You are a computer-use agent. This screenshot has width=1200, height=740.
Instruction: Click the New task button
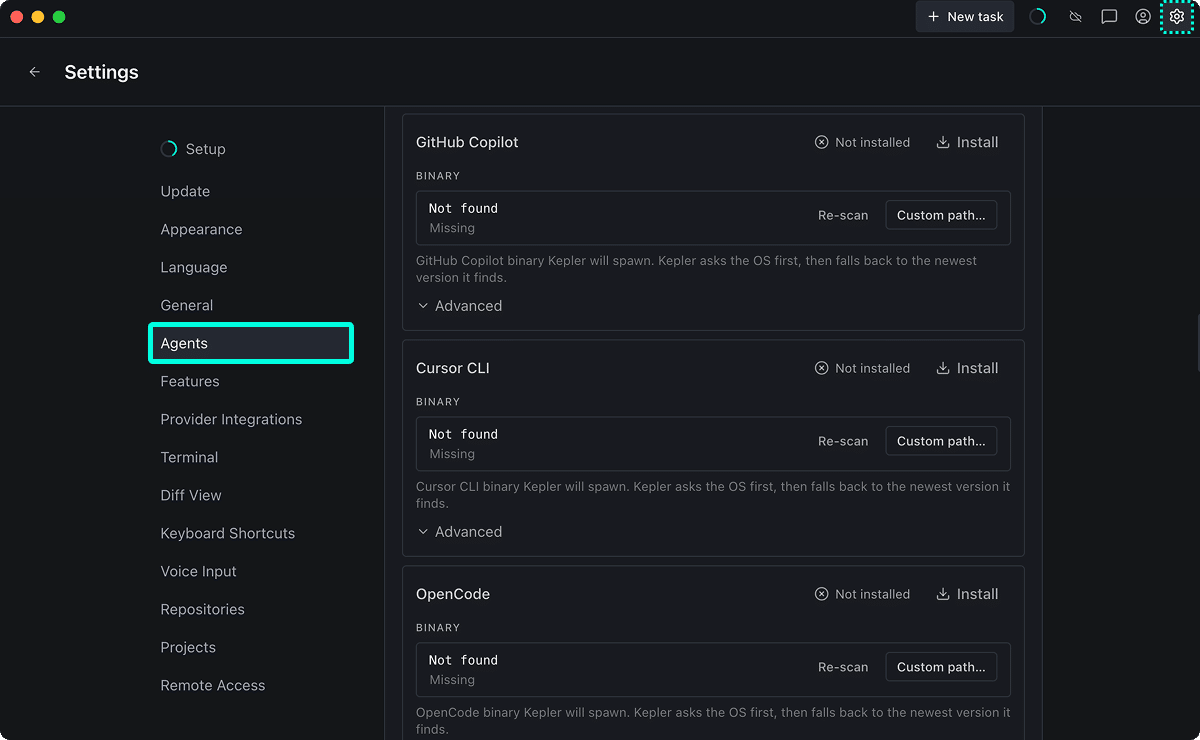tap(965, 17)
